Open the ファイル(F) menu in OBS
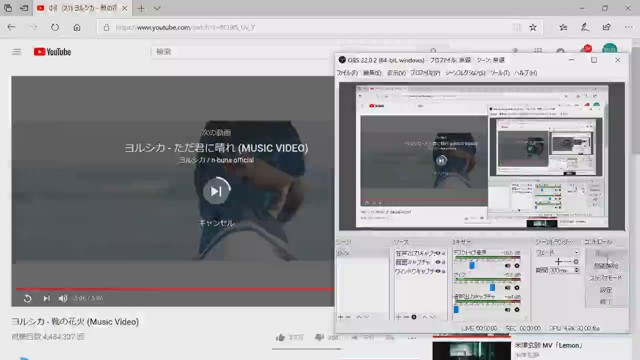640x360 pixels. (347, 73)
